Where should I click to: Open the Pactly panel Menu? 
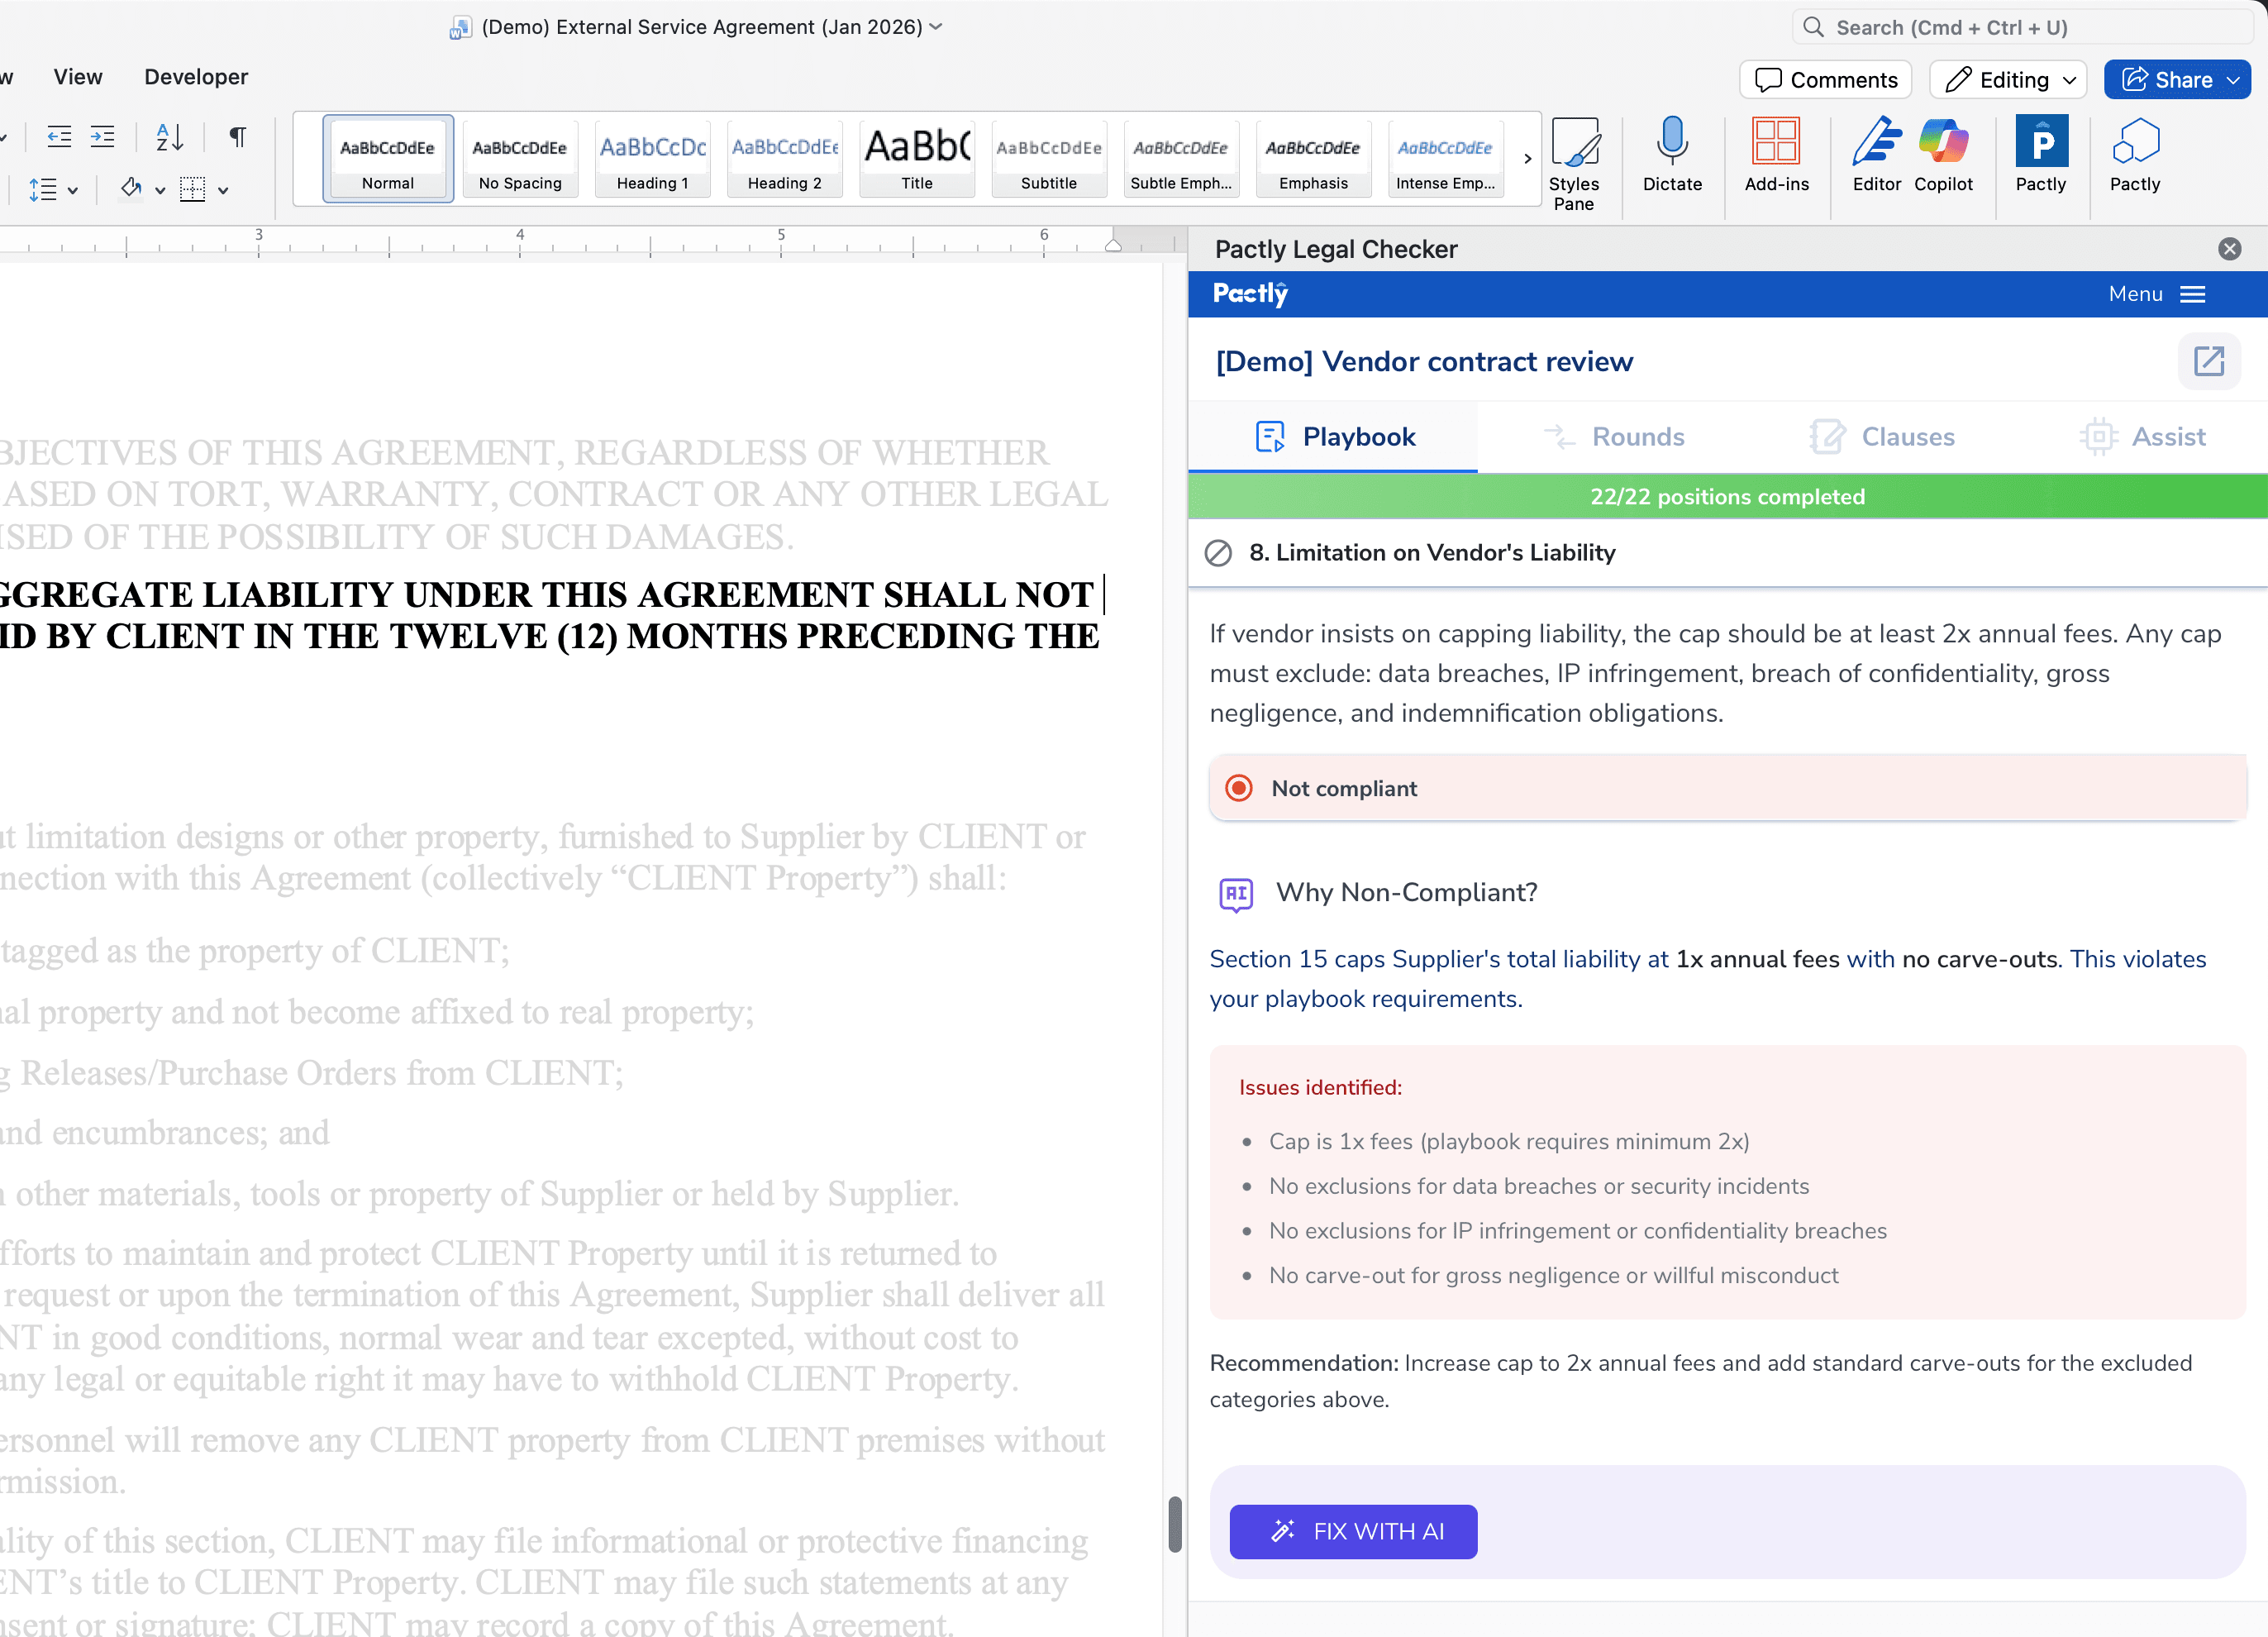pyautogui.click(x=2157, y=293)
